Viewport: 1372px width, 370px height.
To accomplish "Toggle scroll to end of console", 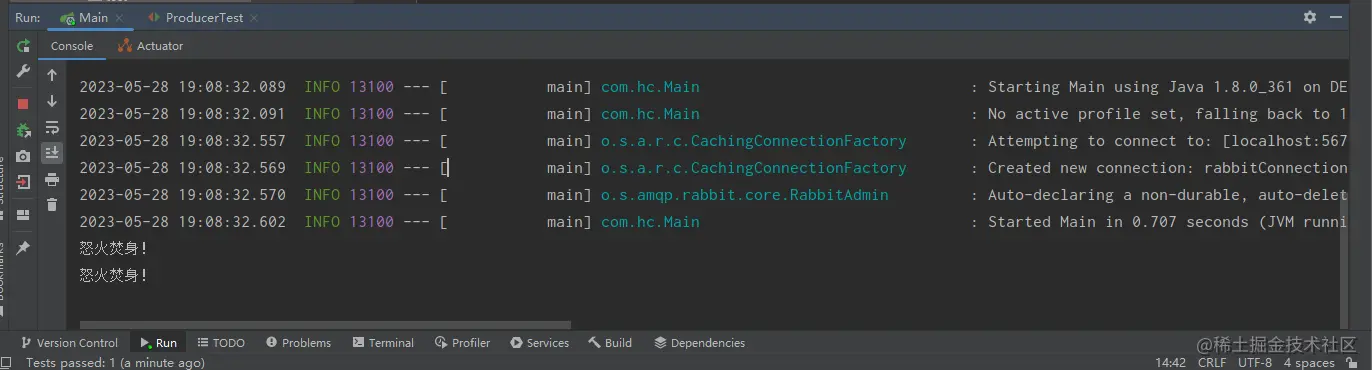I will click(x=52, y=153).
